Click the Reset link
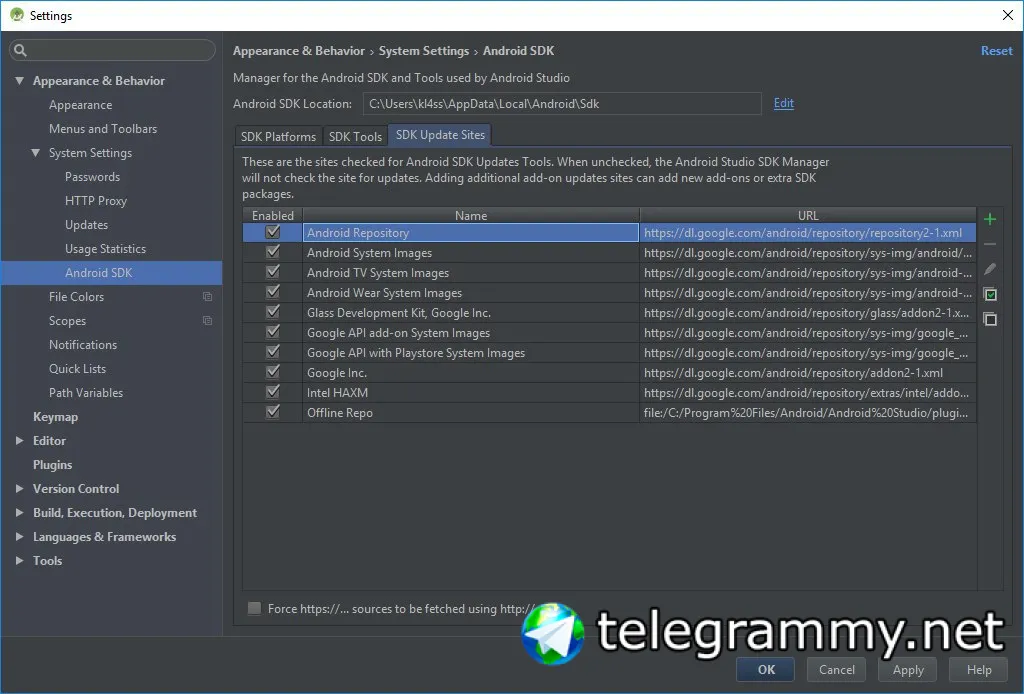 click(997, 50)
